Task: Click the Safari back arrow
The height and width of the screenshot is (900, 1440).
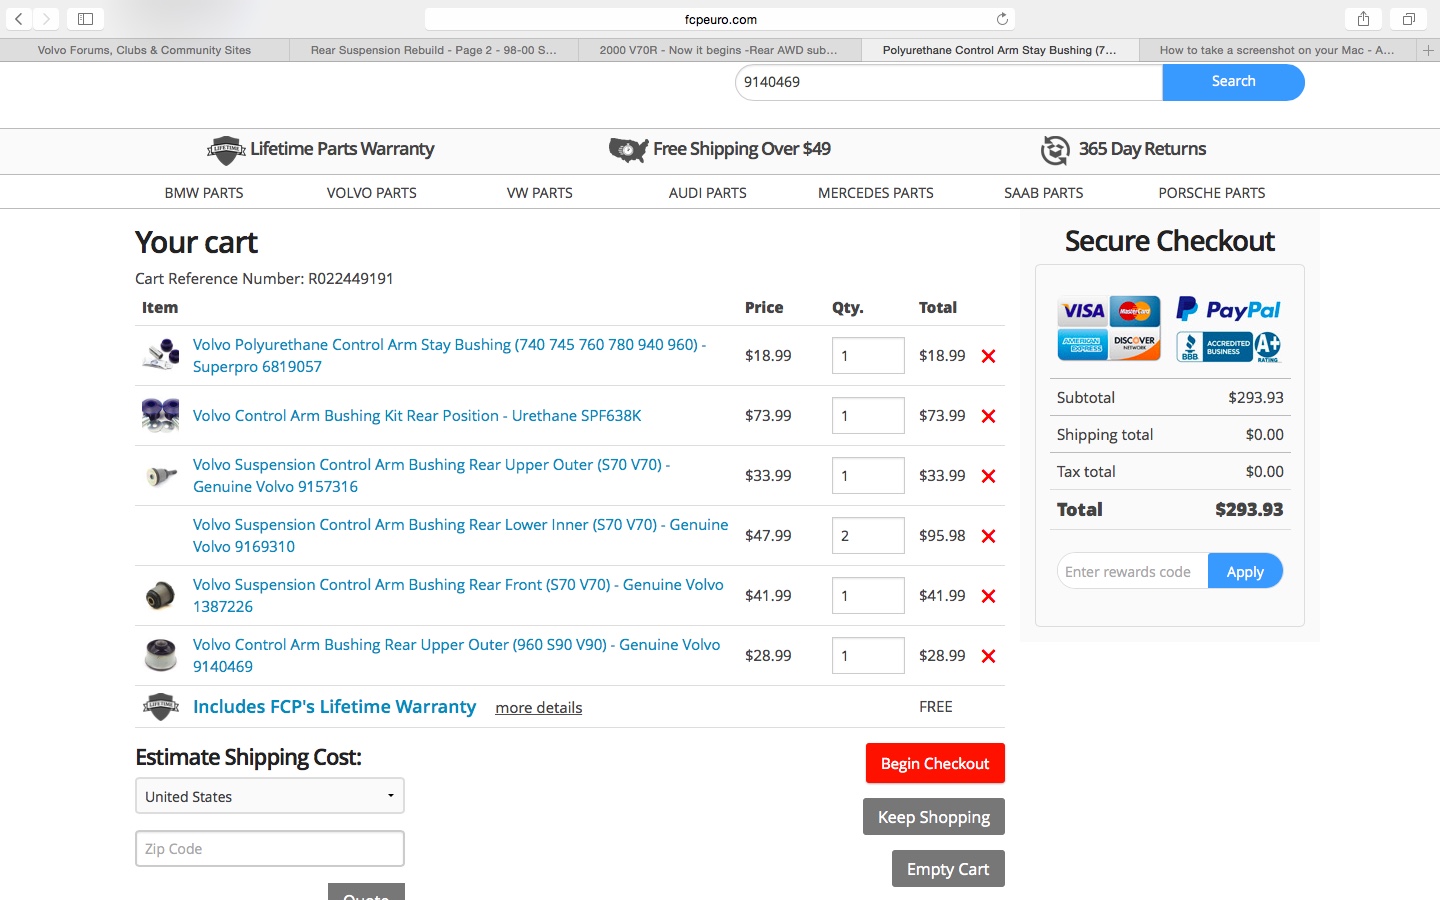Action: click(18, 19)
